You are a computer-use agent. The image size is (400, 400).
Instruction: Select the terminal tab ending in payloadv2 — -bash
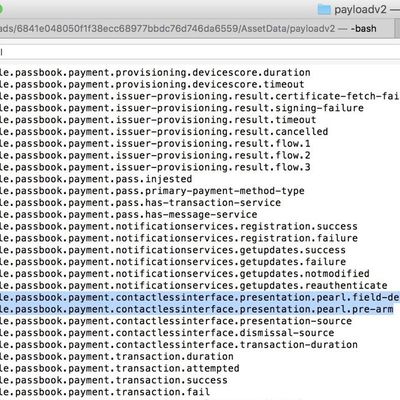(197, 29)
